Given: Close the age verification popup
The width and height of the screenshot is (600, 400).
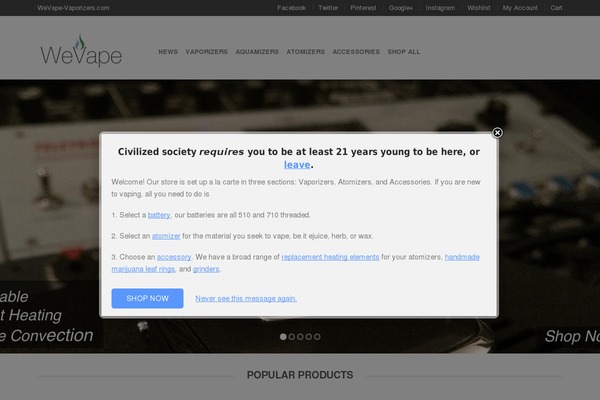Looking at the screenshot, I should click(497, 133).
